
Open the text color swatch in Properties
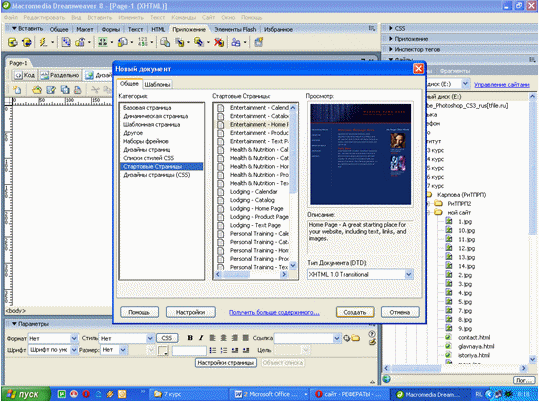click(x=163, y=350)
